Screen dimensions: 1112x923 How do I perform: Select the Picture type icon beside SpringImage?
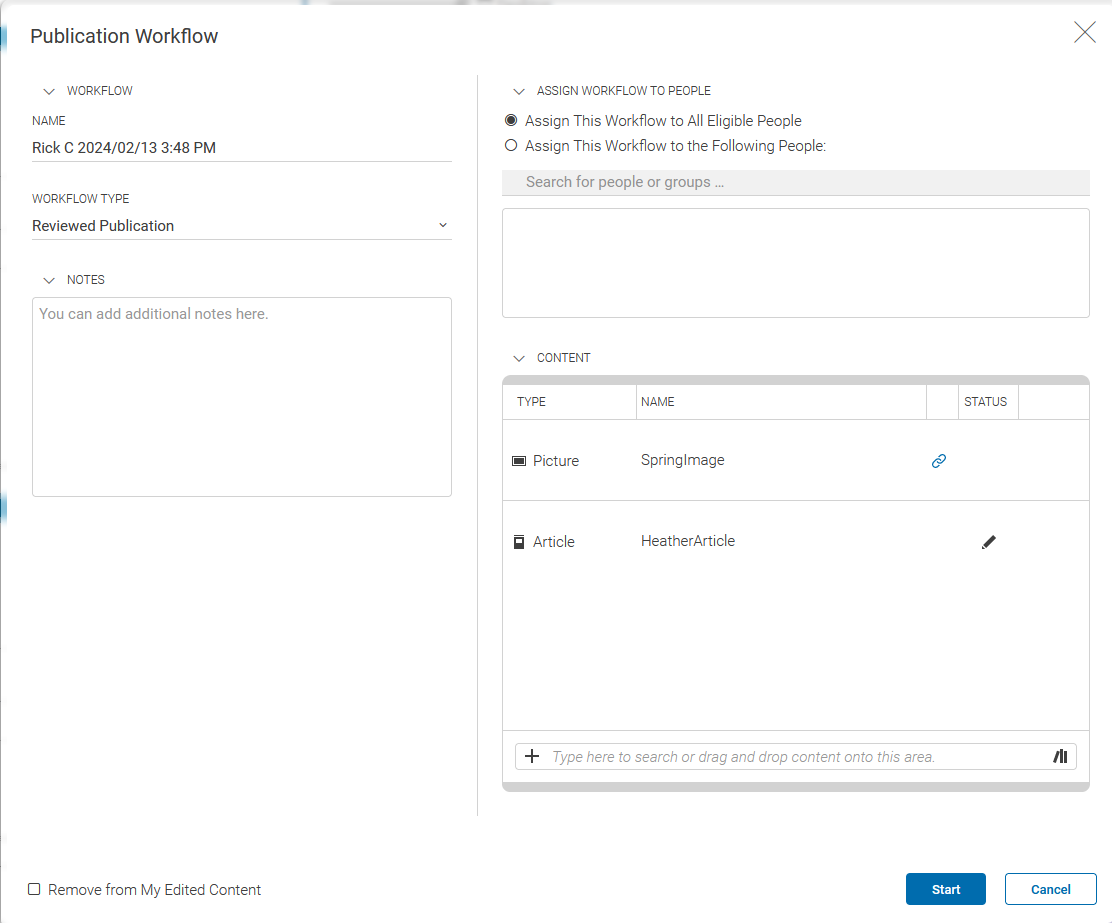point(519,460)
